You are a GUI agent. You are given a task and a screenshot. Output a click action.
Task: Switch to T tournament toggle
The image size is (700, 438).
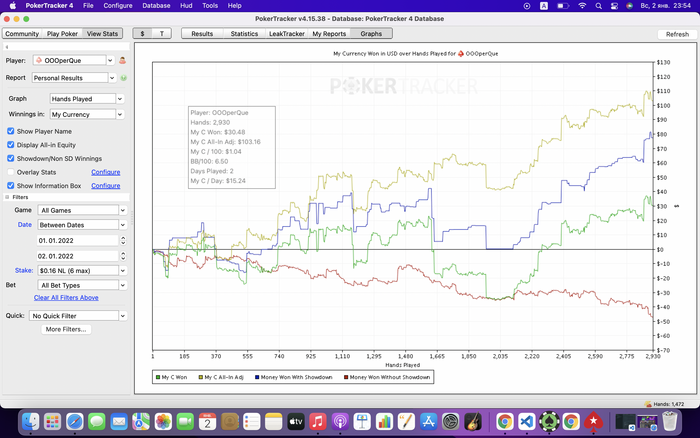point(162,33)
